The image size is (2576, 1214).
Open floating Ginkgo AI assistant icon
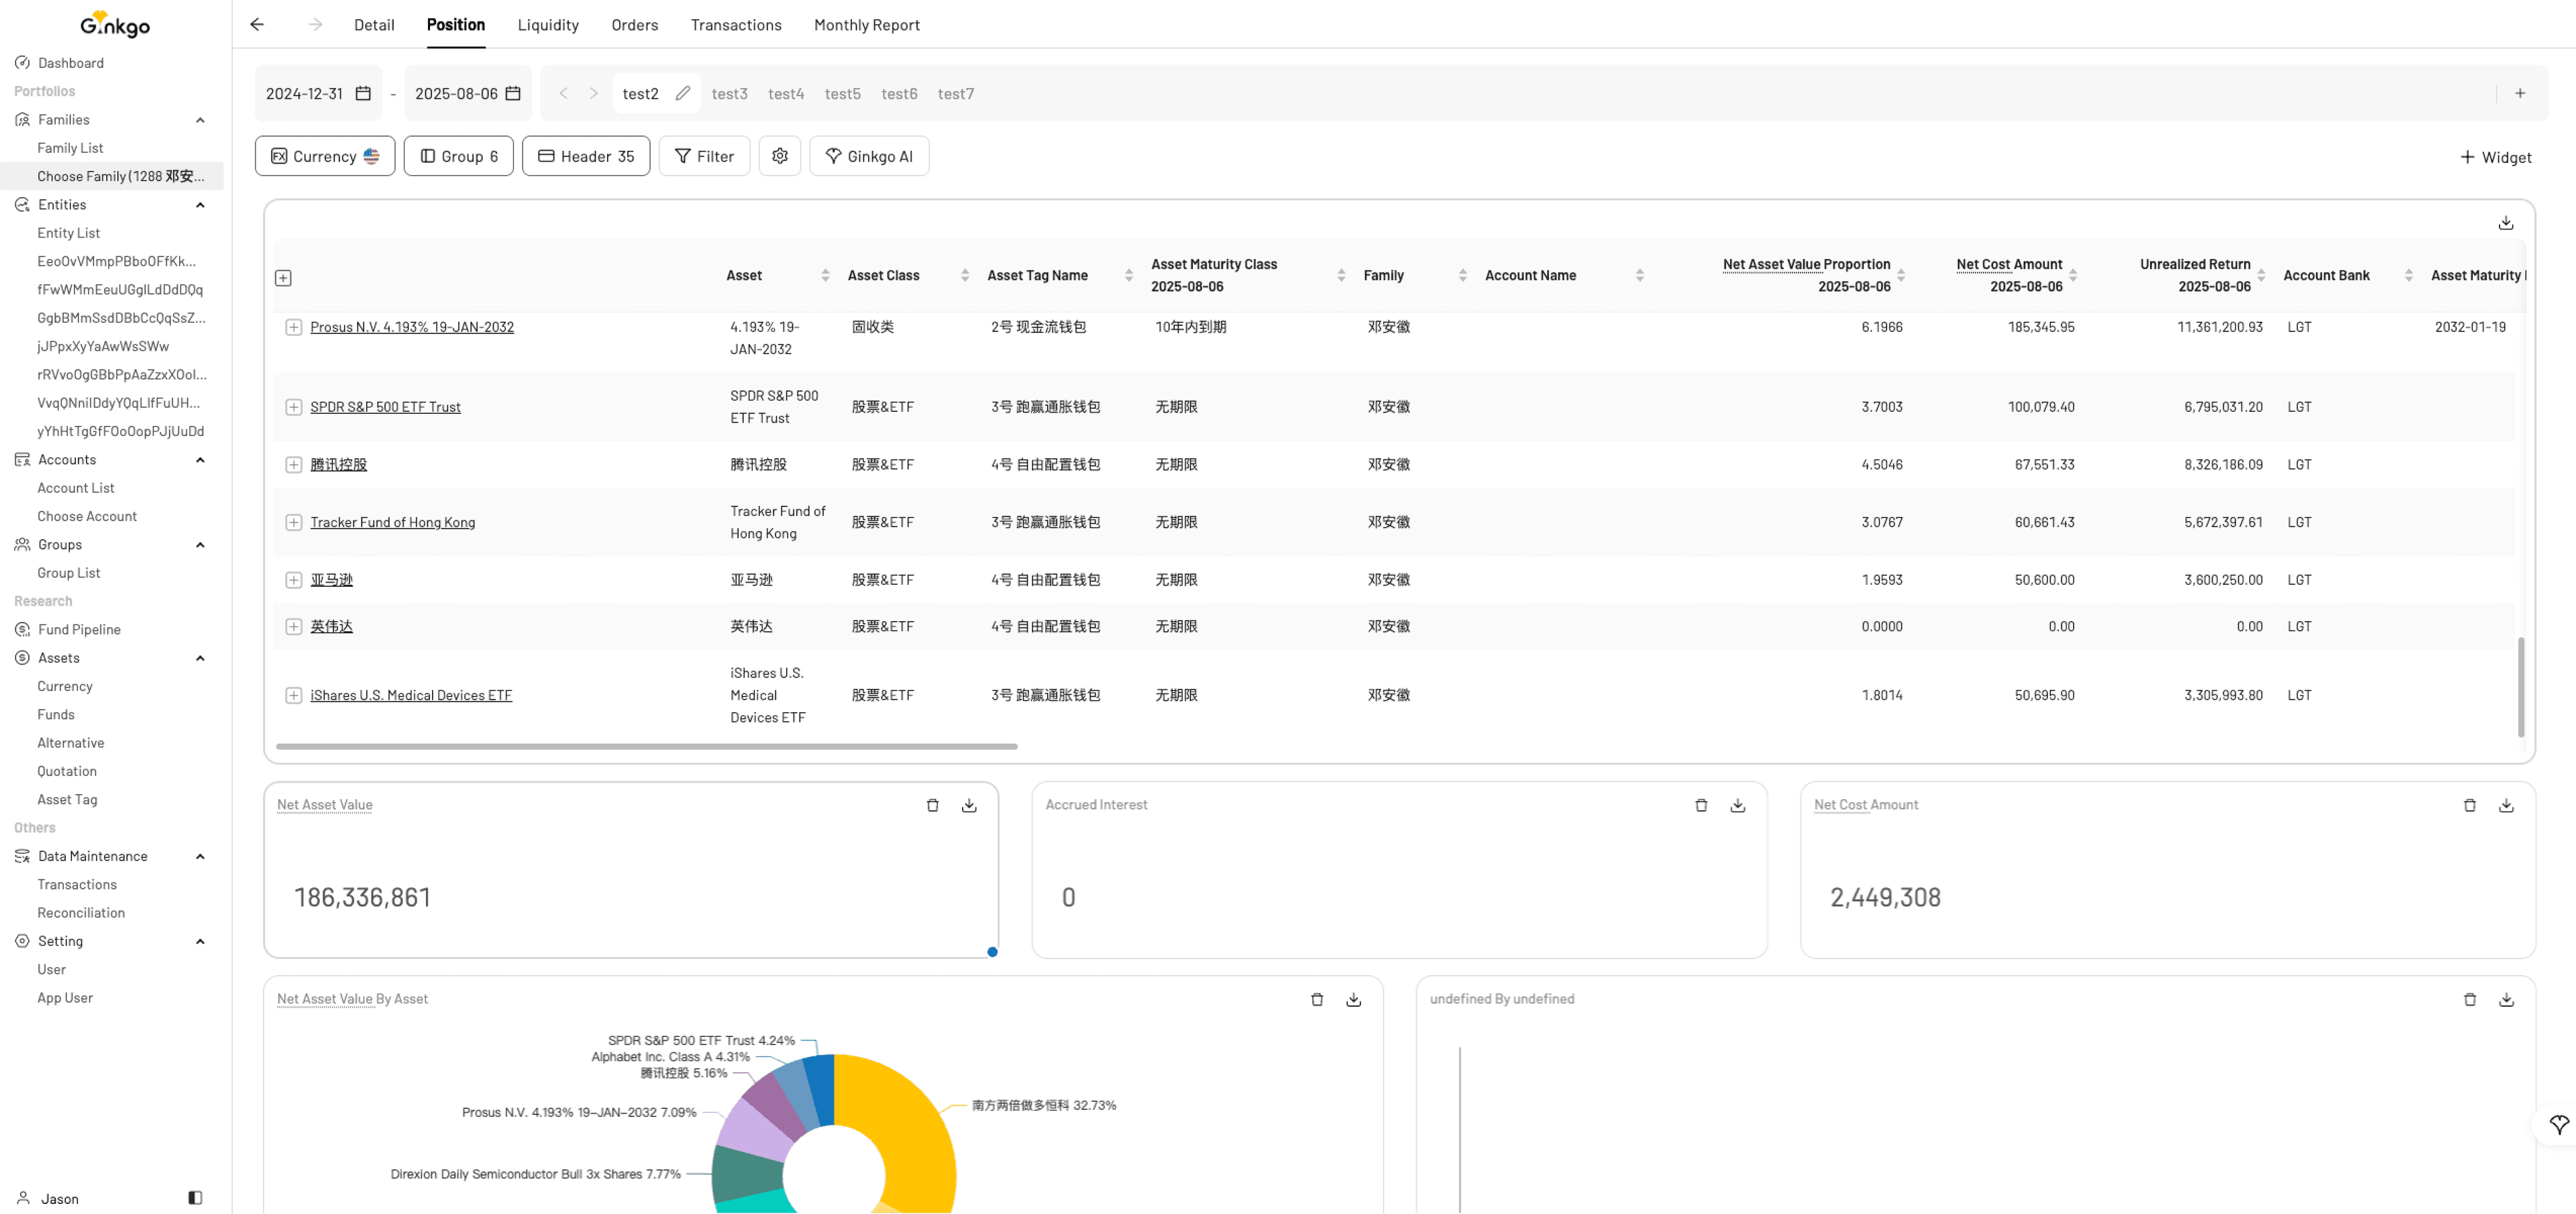[2558, 1125]
